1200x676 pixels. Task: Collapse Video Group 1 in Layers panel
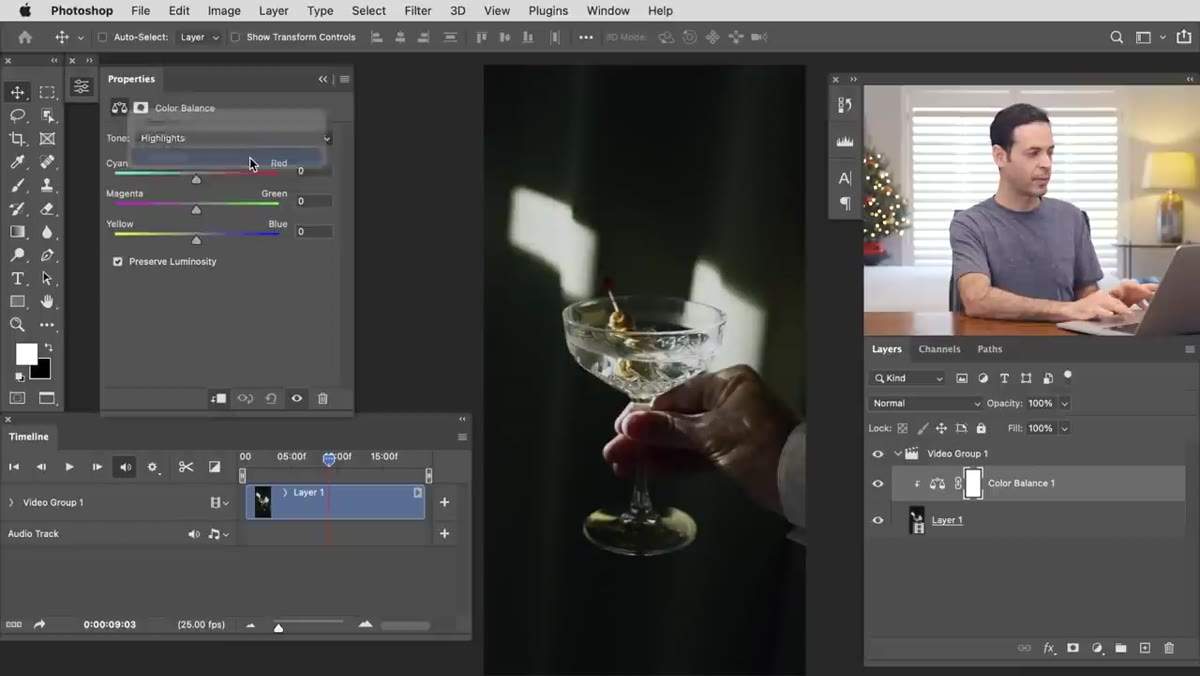coord(897,454)
